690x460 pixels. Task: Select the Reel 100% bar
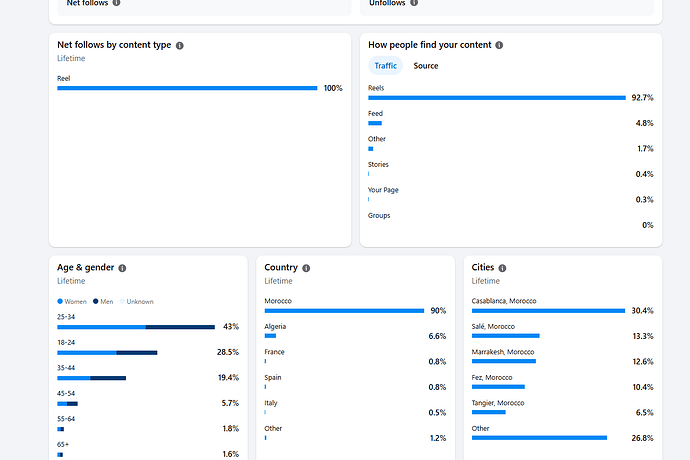187,88
